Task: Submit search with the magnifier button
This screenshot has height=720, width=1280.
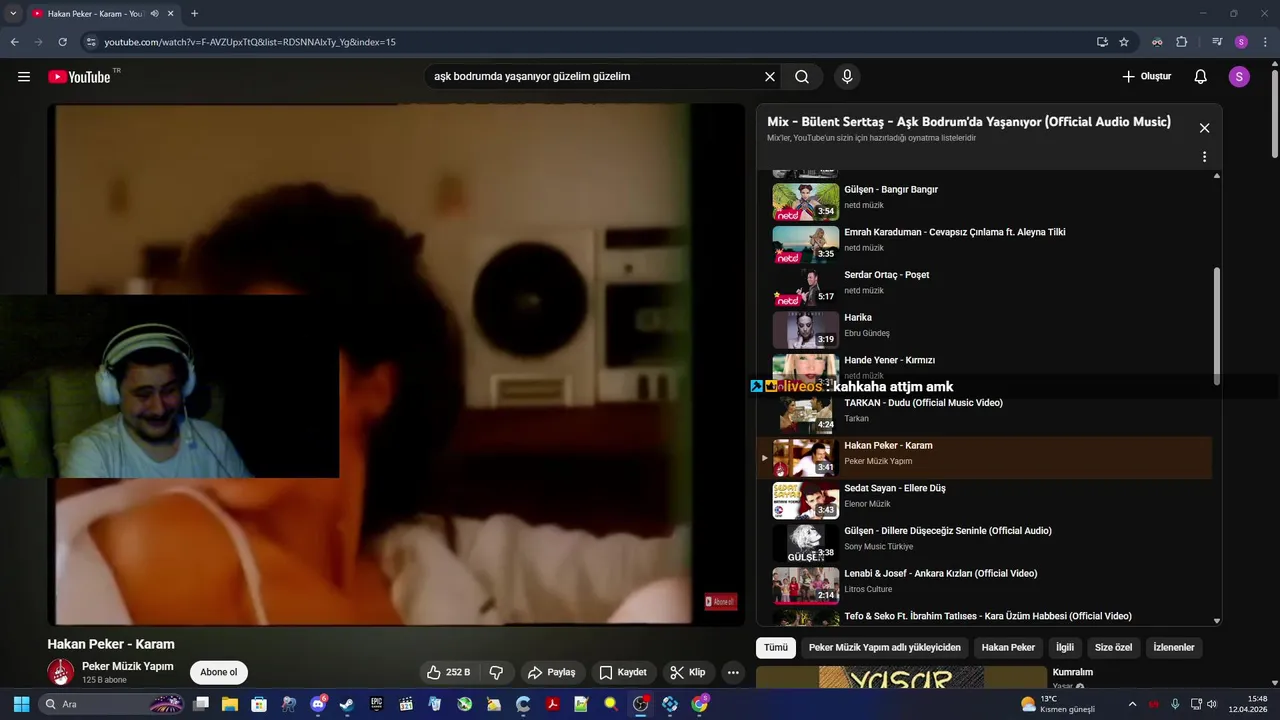Action: (802, 77)
